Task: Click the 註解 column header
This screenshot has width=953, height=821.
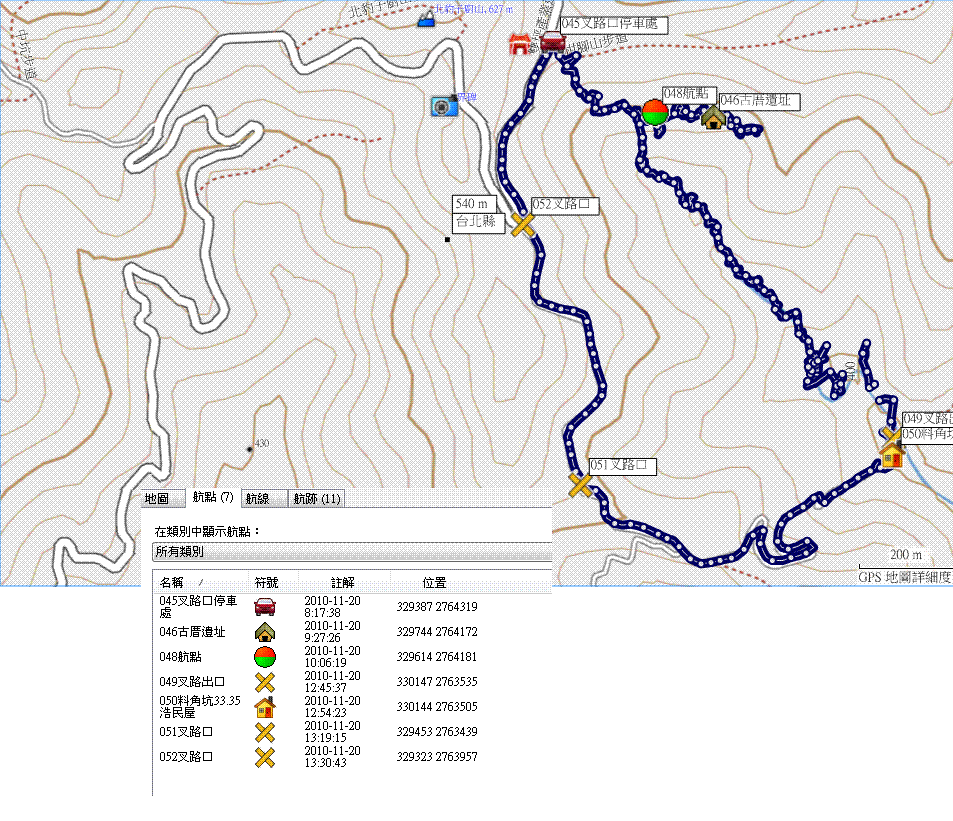Action: pyautogui.click(x=342, y=582)
